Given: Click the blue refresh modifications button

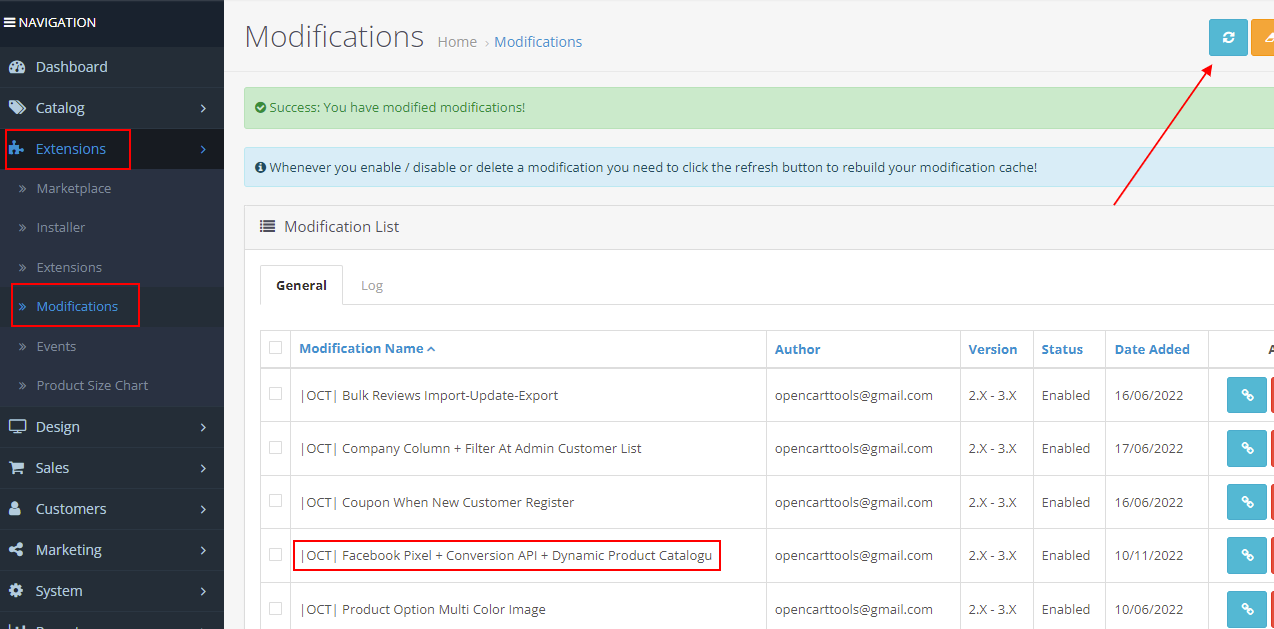Looking at the screenshot, I should click(1228, 37).
